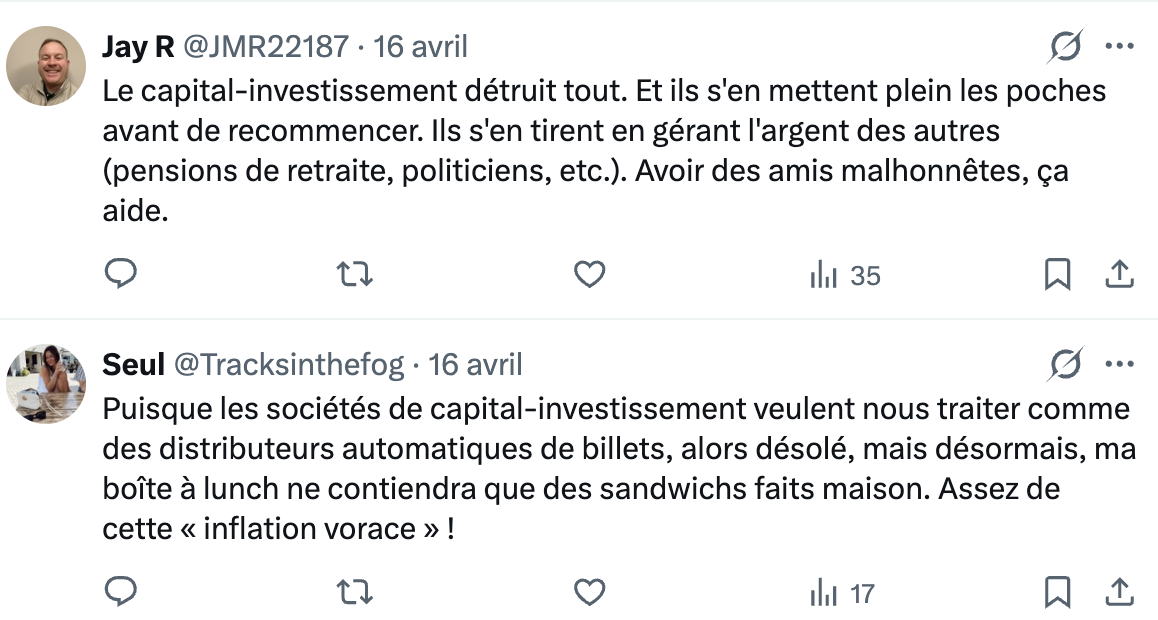
Task: Reply to Jay R's tweet
Action: (121, 274)
